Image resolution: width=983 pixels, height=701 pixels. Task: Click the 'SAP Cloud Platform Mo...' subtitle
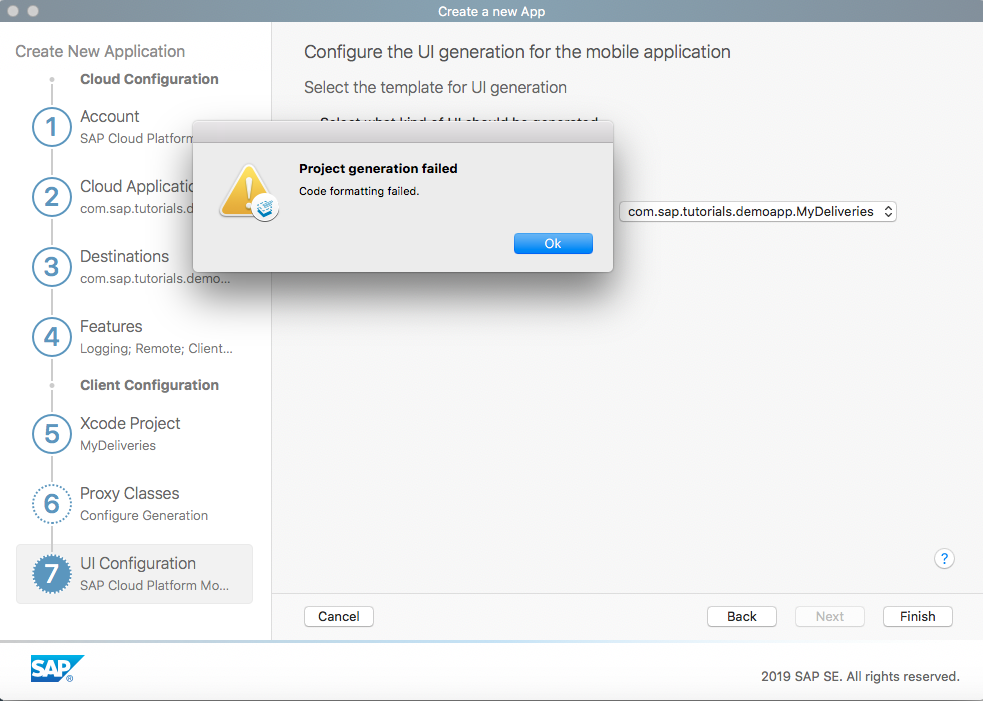(154, 586)
